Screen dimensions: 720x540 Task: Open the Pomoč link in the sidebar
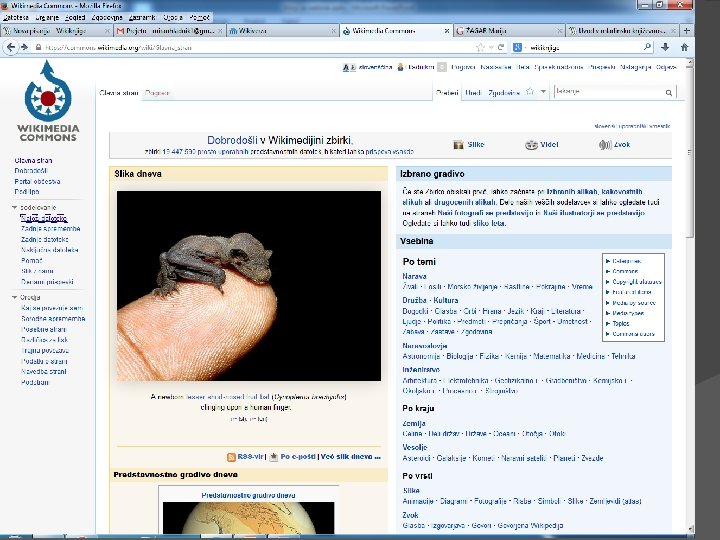tap(32, 260)
